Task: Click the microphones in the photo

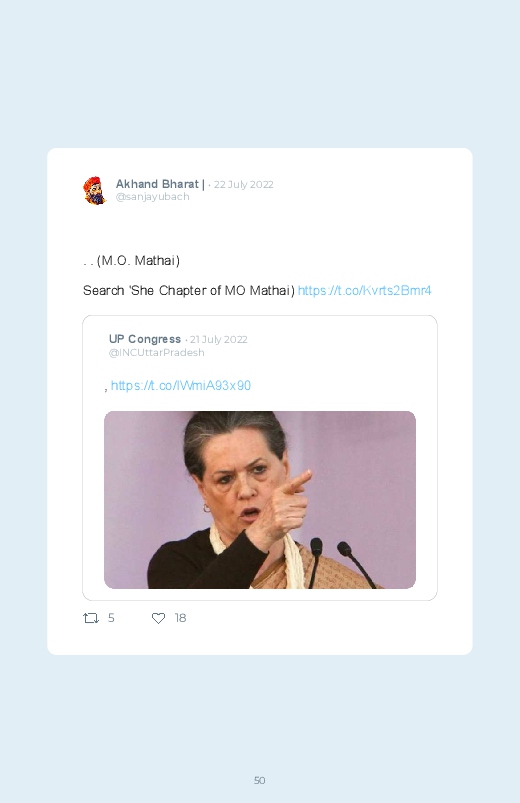Action: (340, 562)
